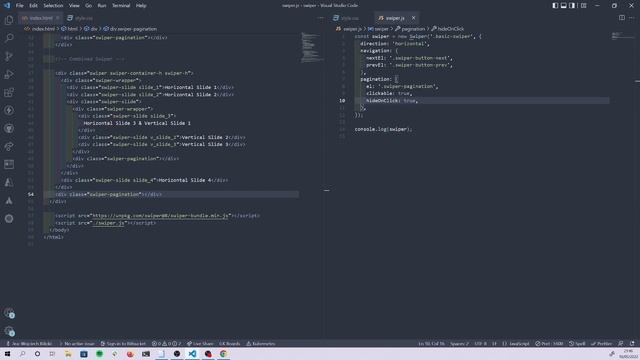Open the Help menu
640x360 pixels.
(141, 6)
